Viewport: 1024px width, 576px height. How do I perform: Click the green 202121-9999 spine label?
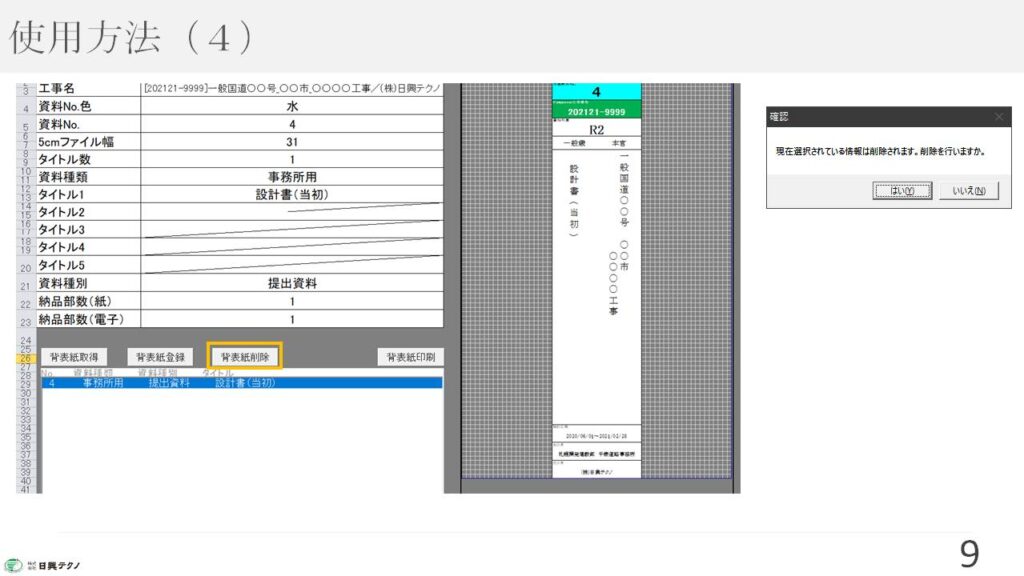click(596, 112)
